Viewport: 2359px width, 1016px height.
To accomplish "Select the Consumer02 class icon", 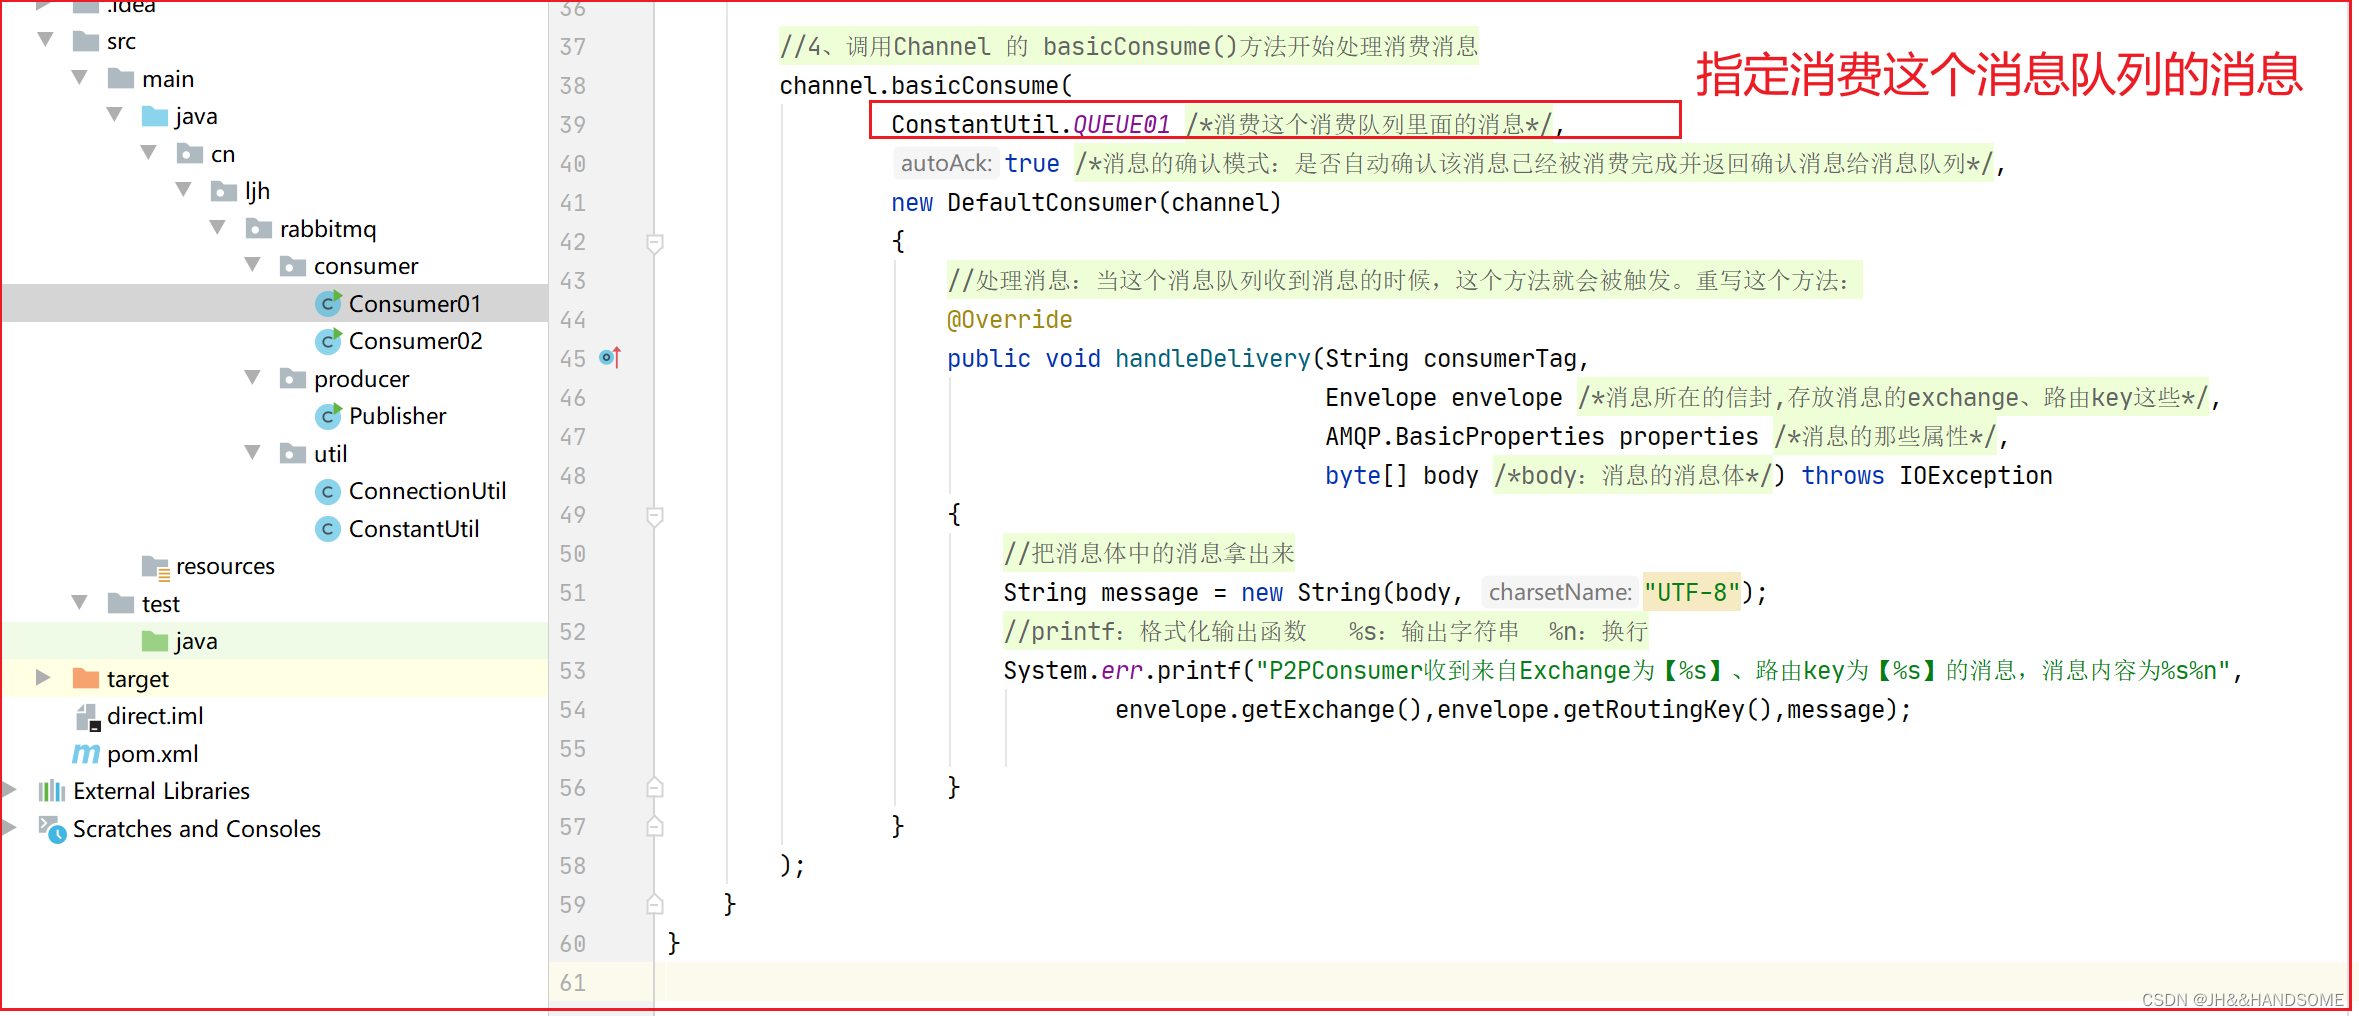I will point(329,341).
